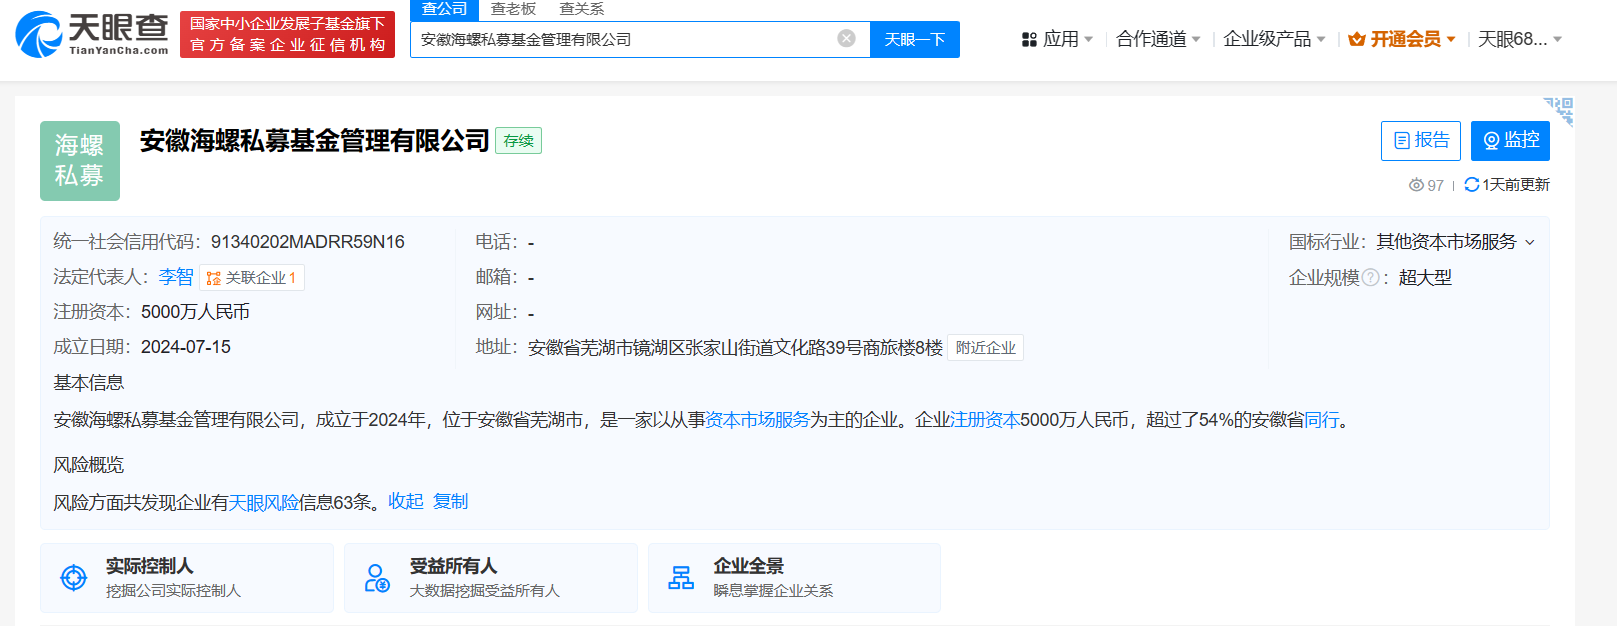The height and width of the screenshot is (626, 1617).
Task: Click 复制 to copy risk text
Action: click(450, 501)
